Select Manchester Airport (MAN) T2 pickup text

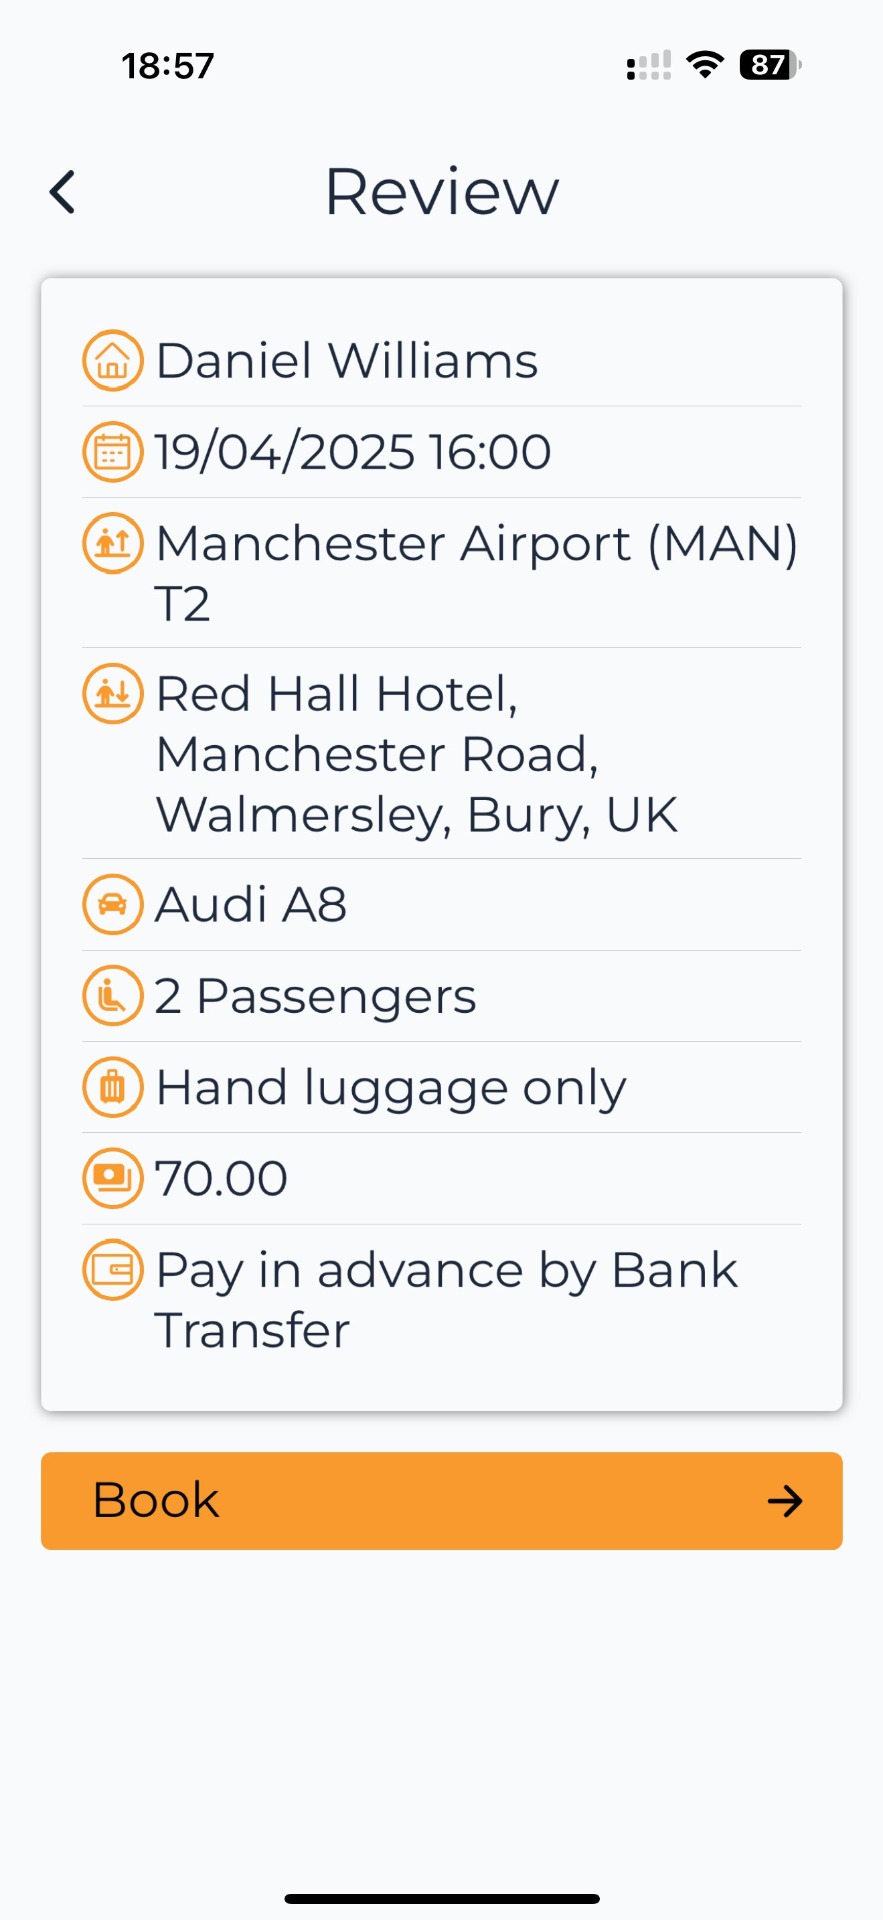pyautogui.click(x=476, y=573)
